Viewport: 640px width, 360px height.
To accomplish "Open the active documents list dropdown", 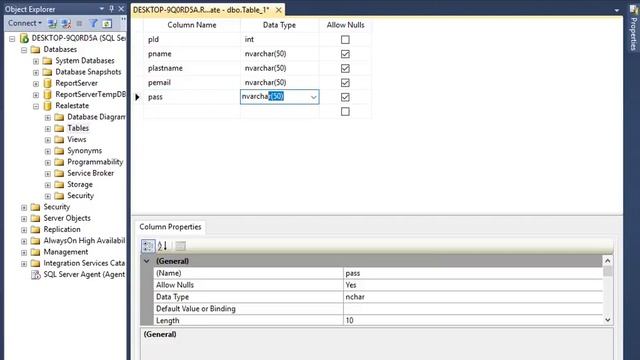I will (617, 10).
